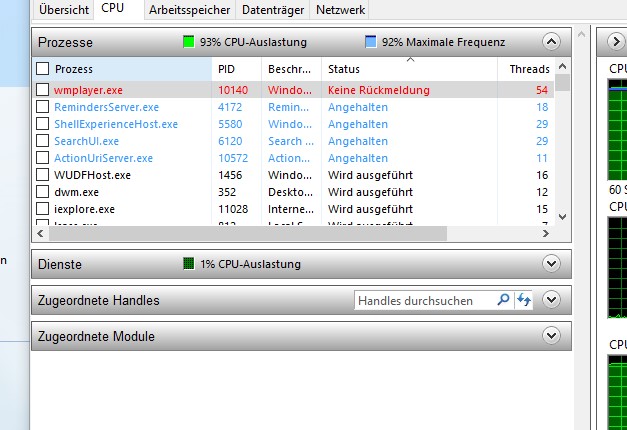Expand the Zugeordnete Handles section
Image resolution: width=627 pixels, height=430 pixels.
pos(551,300)
